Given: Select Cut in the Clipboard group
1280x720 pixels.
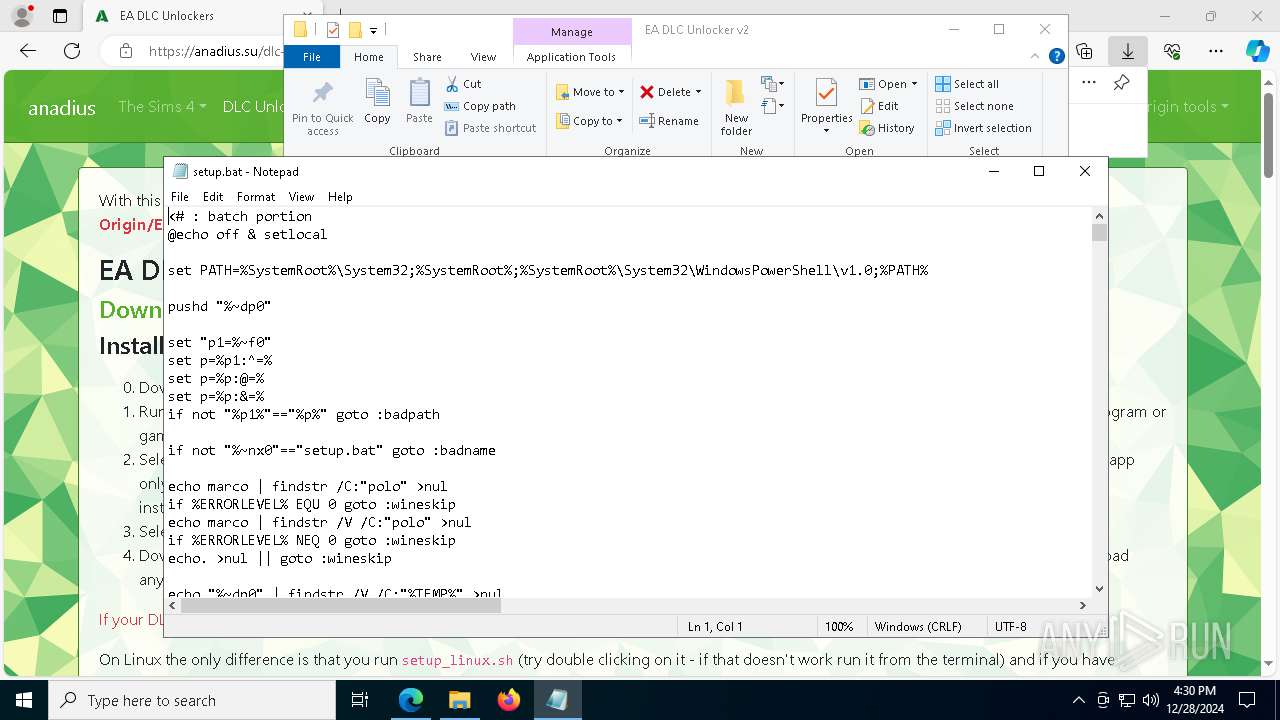Looking at the screenshot, I should 463,84.
